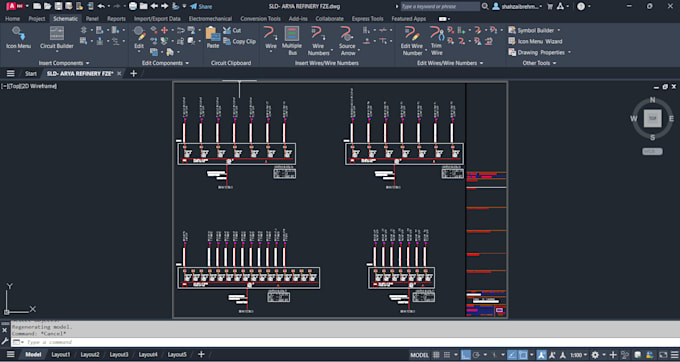Launch Circuit Builder

point(57,38)
